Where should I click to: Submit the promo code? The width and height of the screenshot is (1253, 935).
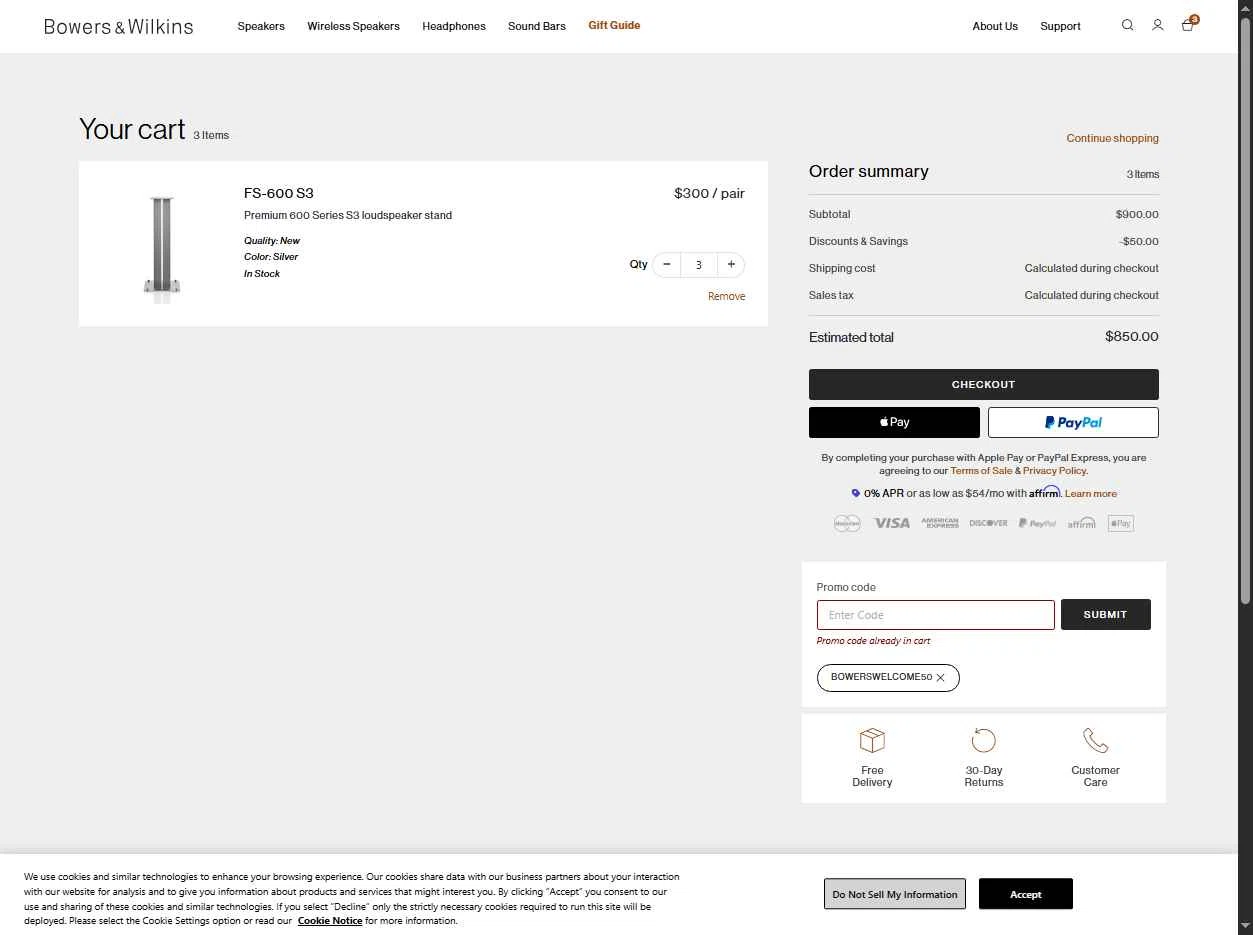1105,615
